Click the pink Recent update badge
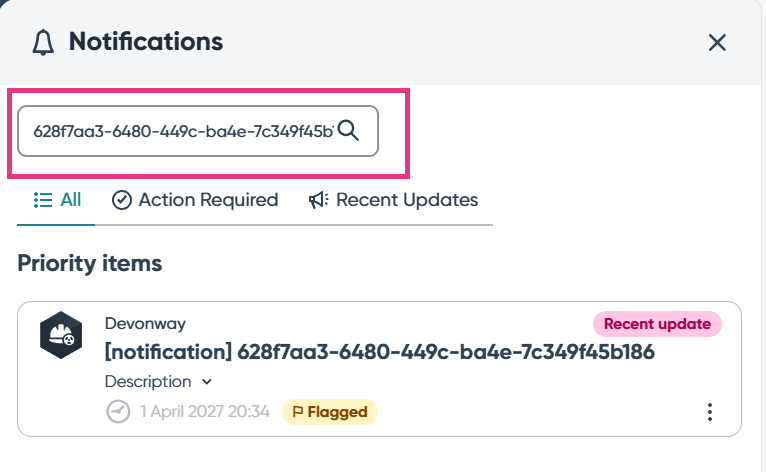 pos(657,324)
